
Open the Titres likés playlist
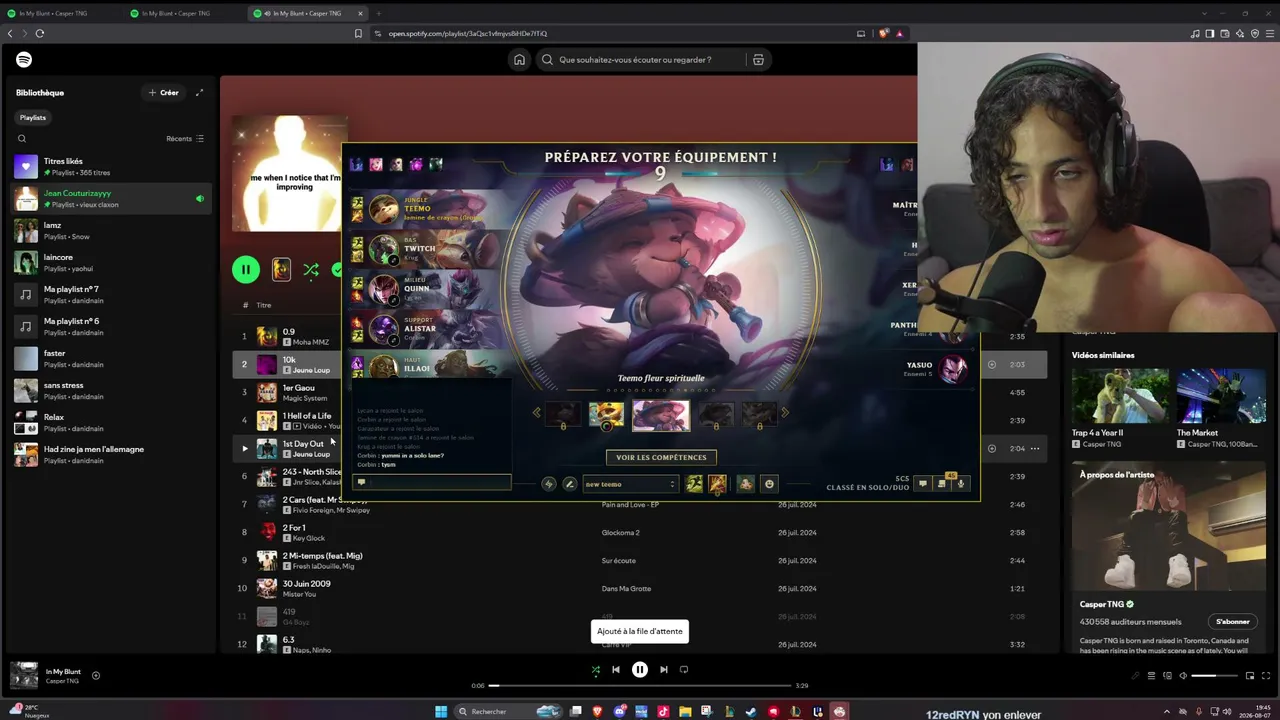pyautogui.click(x=112, y=166)
